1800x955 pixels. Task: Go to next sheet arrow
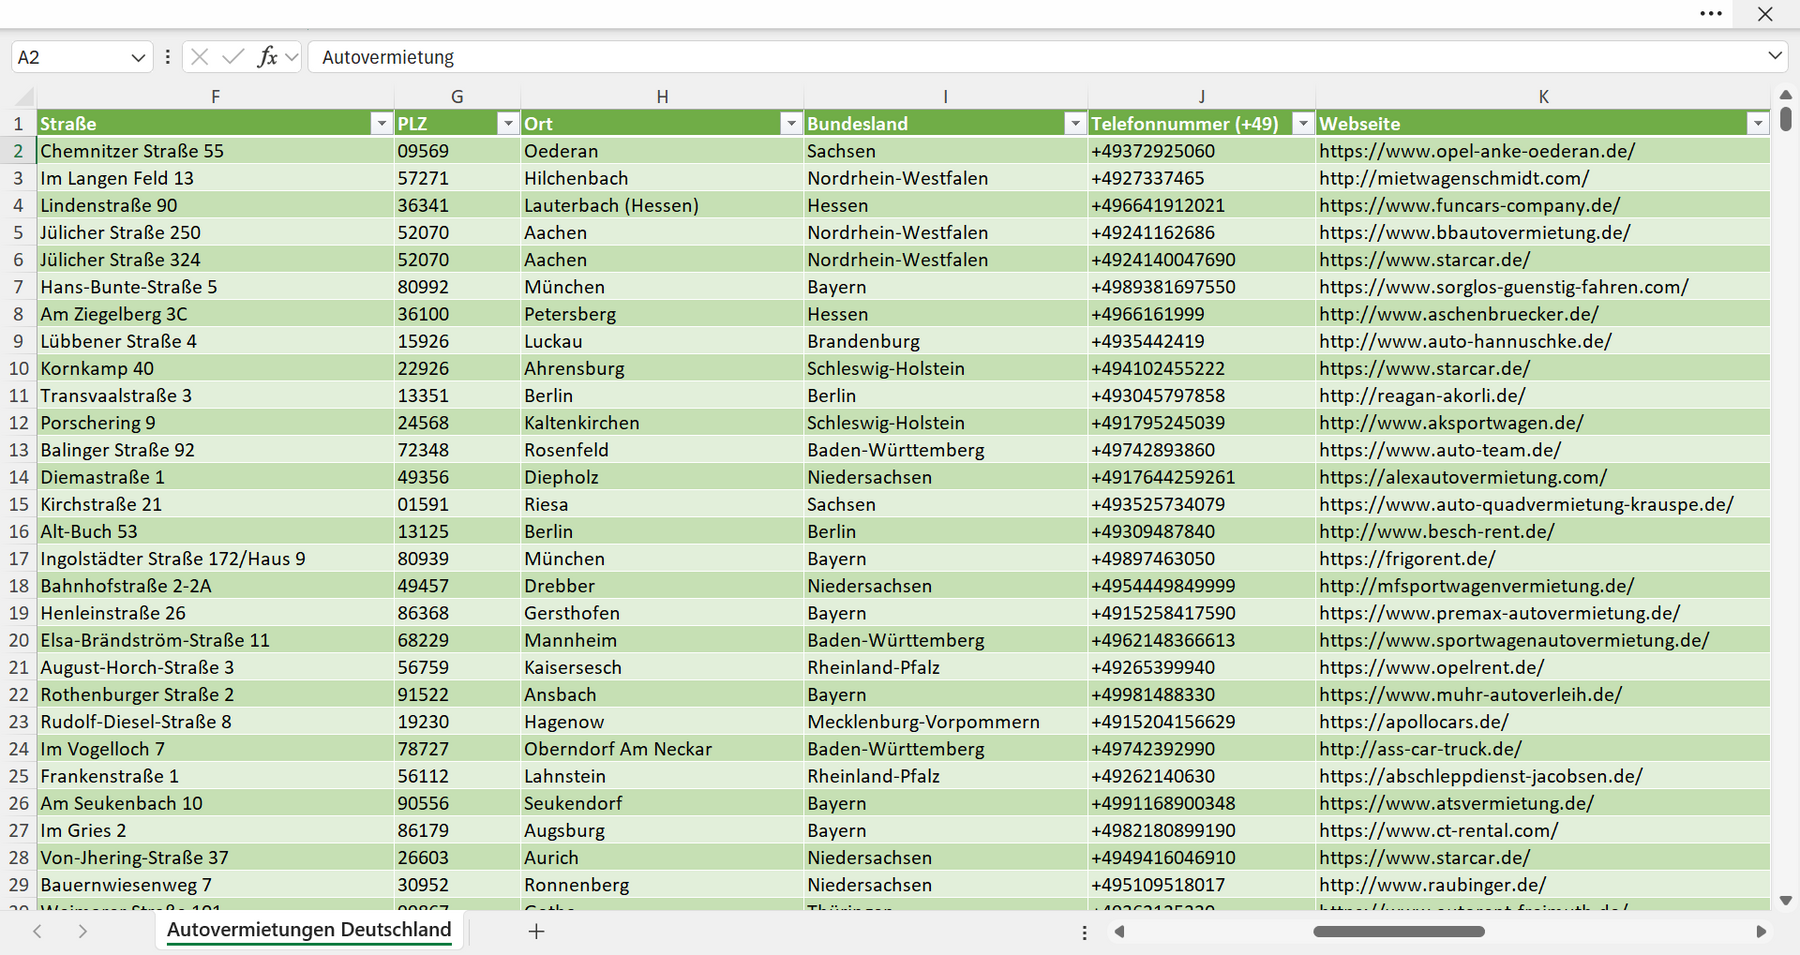click(83, 931)
